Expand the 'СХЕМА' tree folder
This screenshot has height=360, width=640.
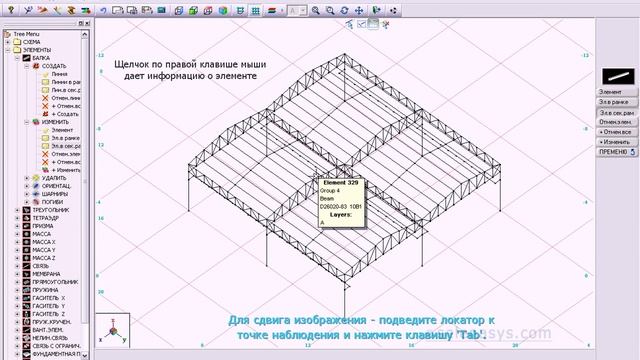(x=7, y=42)
